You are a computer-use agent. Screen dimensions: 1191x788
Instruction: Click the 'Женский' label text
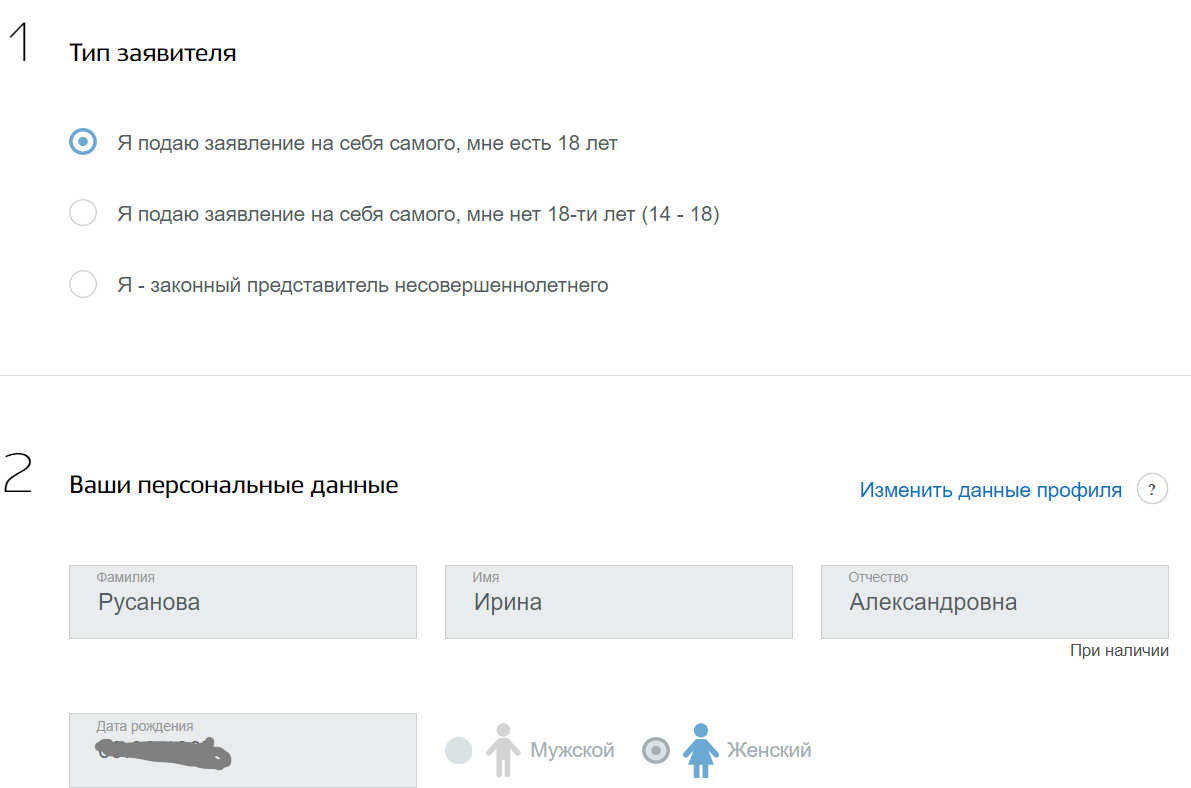(x=769, y=751)
